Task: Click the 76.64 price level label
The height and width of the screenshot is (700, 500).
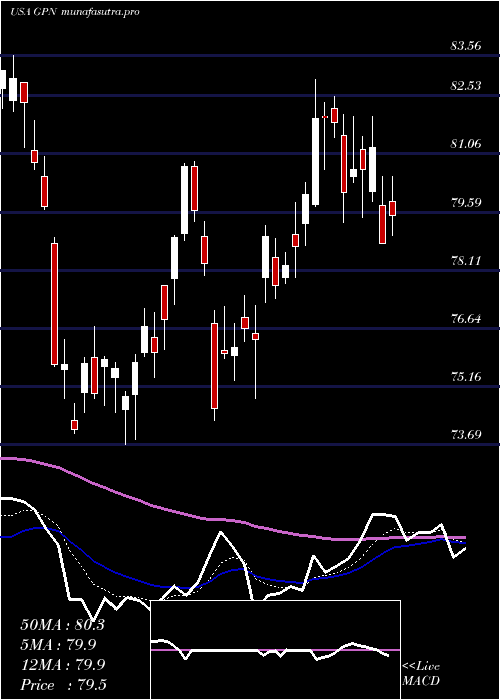Action: pos(467,319)
